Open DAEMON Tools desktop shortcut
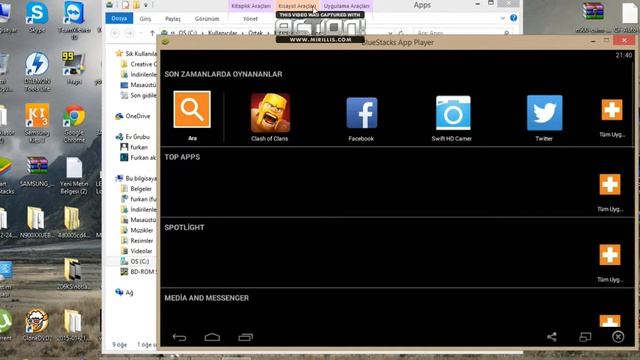The width and height of the screenshot is (640, 360). (x=37, y=71)
